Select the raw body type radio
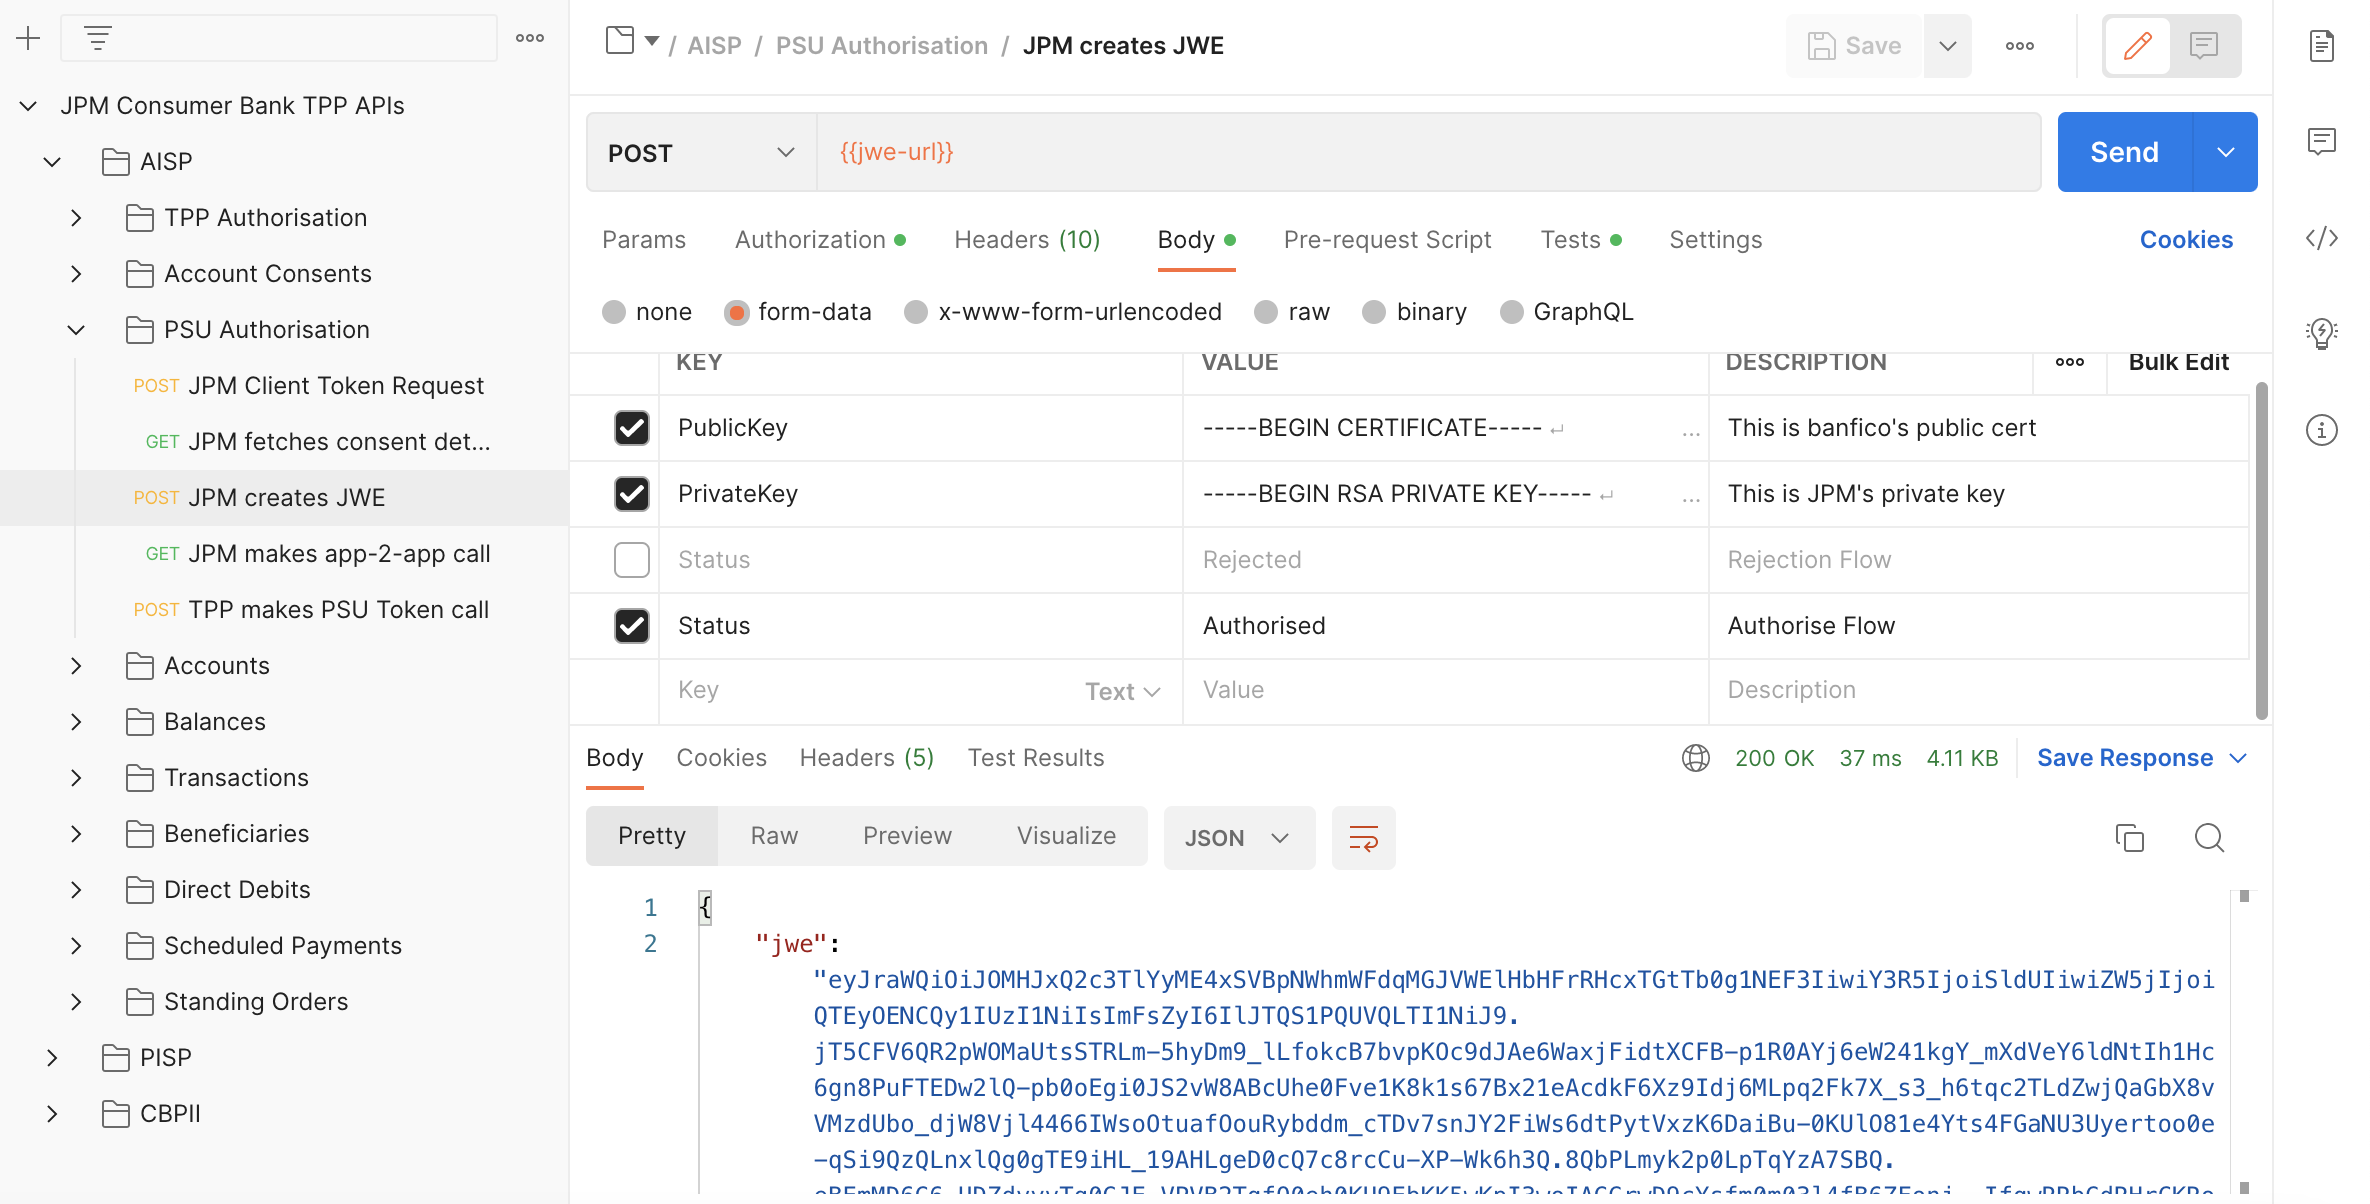Image resolution: width=2370 pixels, height=1204 pixels. coord(1267,312)
